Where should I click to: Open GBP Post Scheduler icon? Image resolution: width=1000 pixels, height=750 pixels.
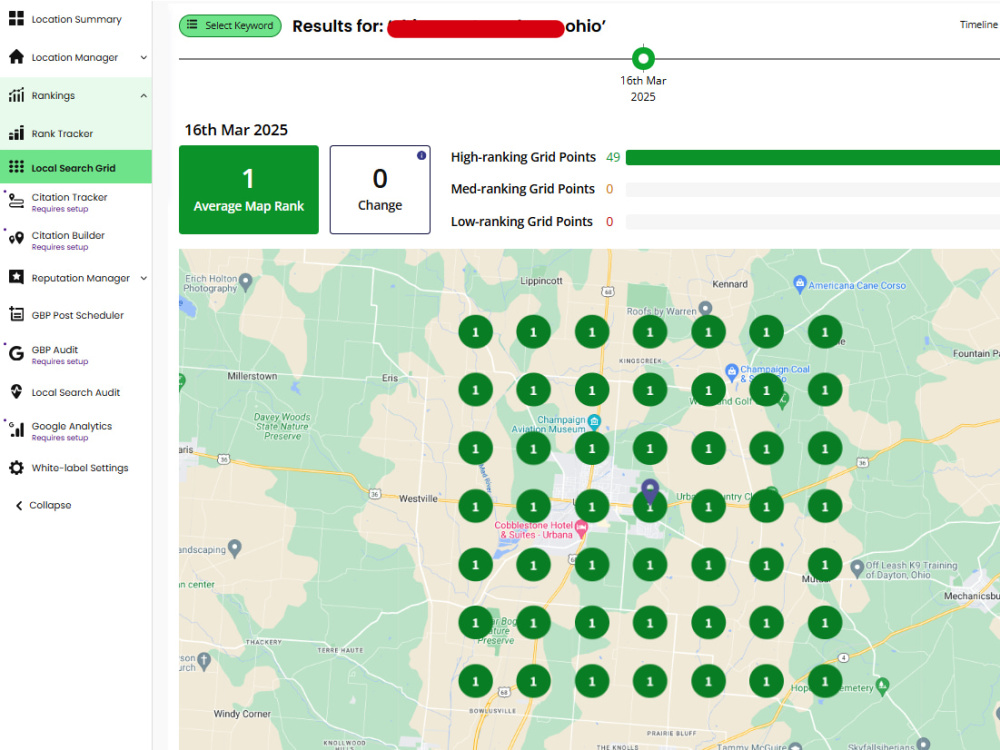(x=16, y=314)
